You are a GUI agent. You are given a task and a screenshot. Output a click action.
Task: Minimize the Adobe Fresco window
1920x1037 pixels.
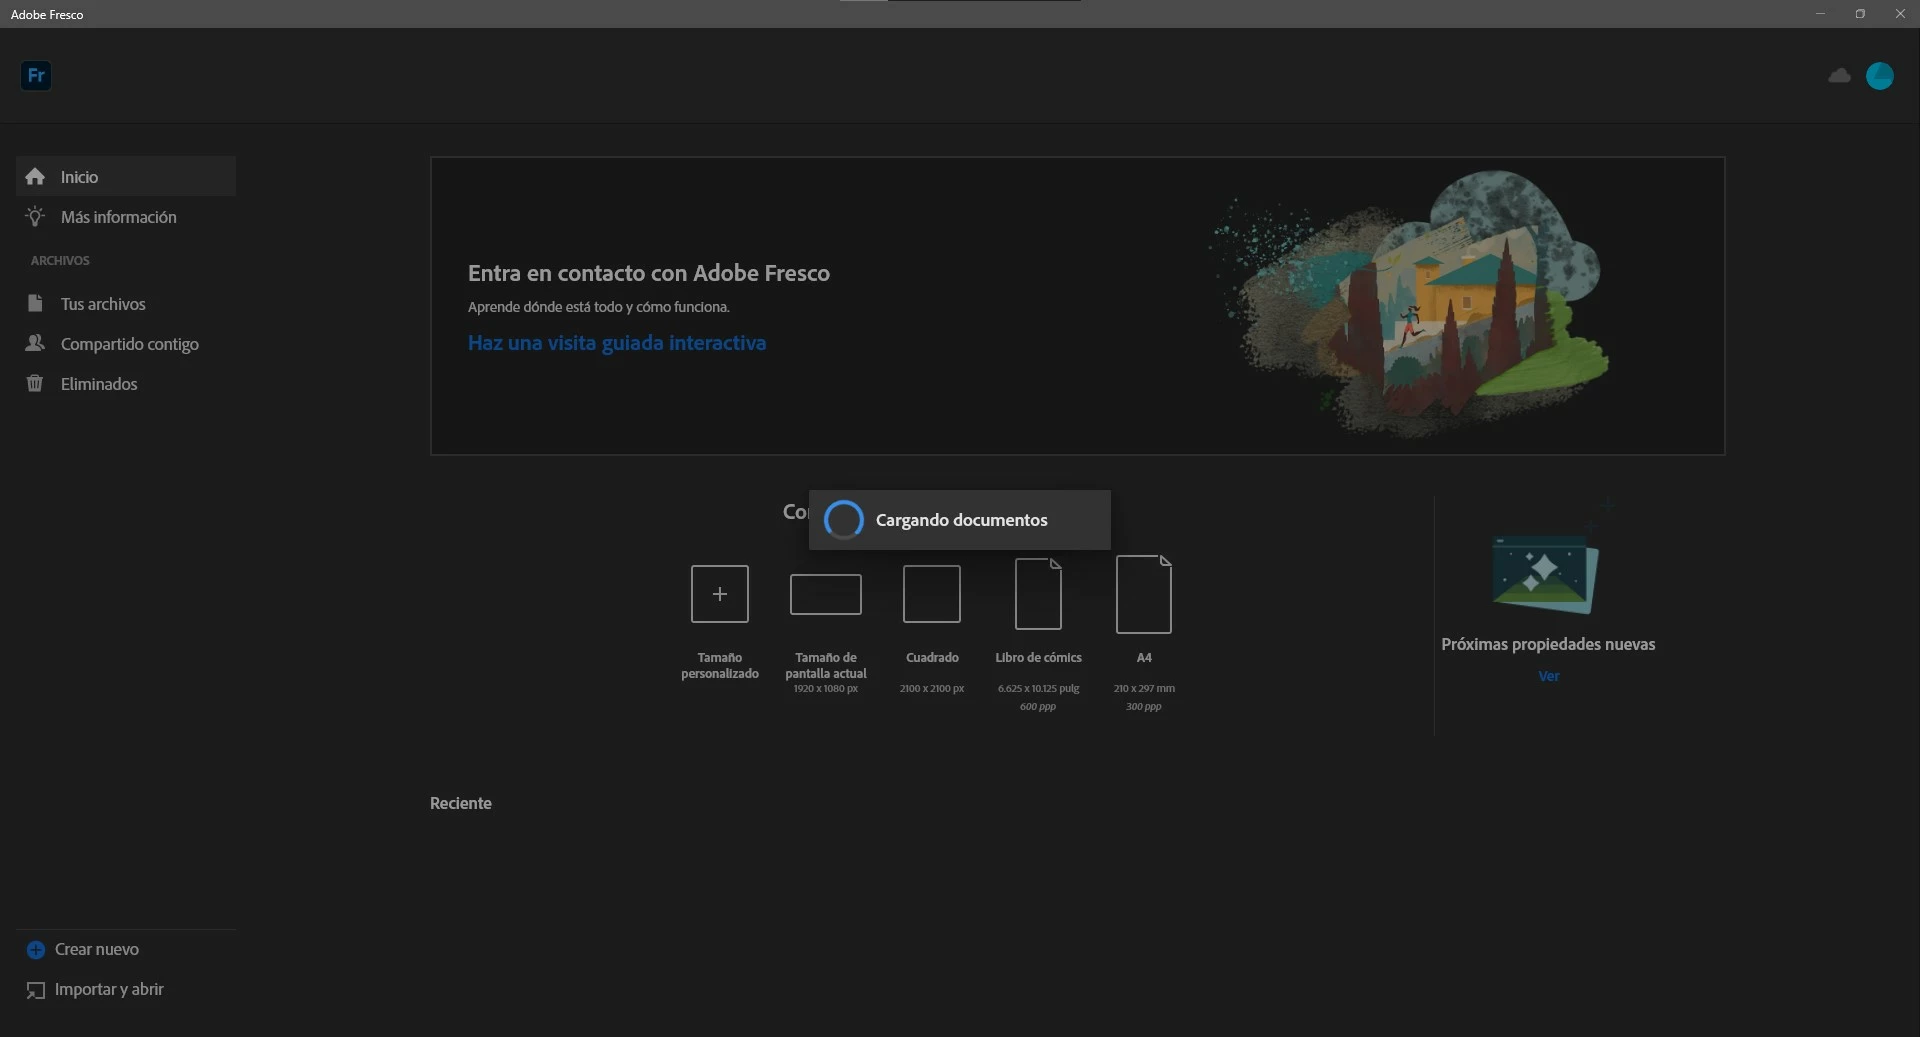point(1820,14)
